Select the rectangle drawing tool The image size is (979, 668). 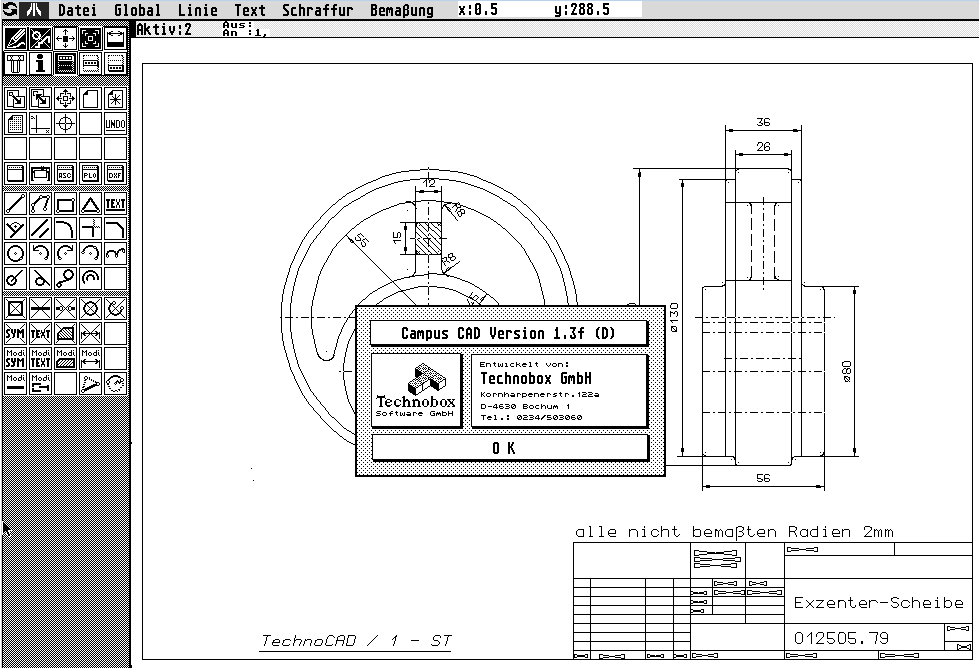pos(66,204)
